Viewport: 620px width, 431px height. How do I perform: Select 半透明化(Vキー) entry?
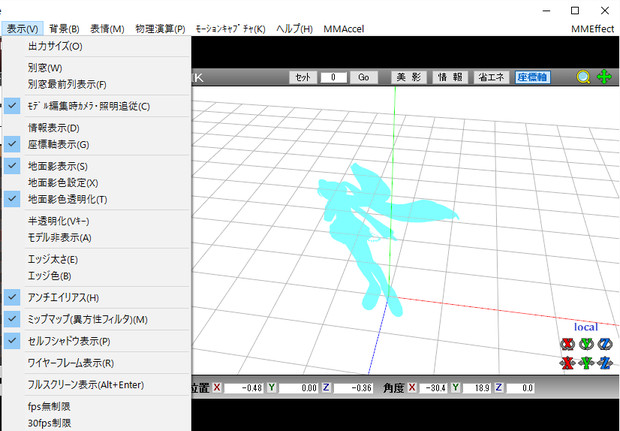(97, 221)
